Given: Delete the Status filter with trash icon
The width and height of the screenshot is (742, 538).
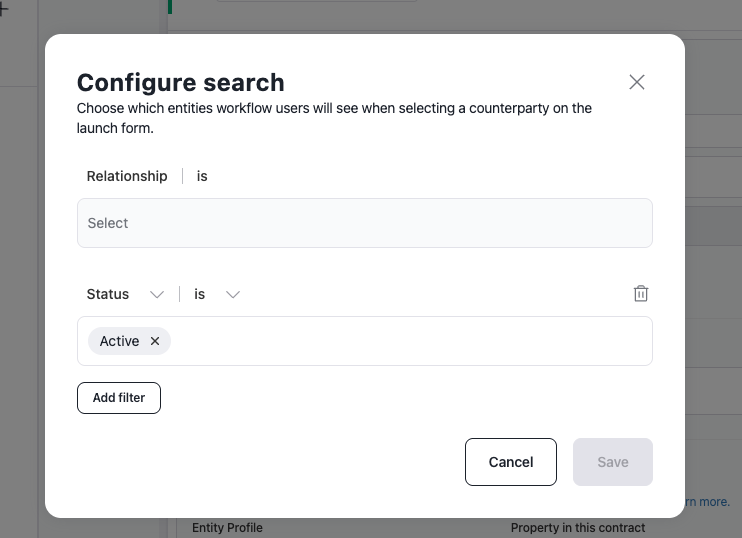Looking at the screenshot, I should (x=641, y=294).
